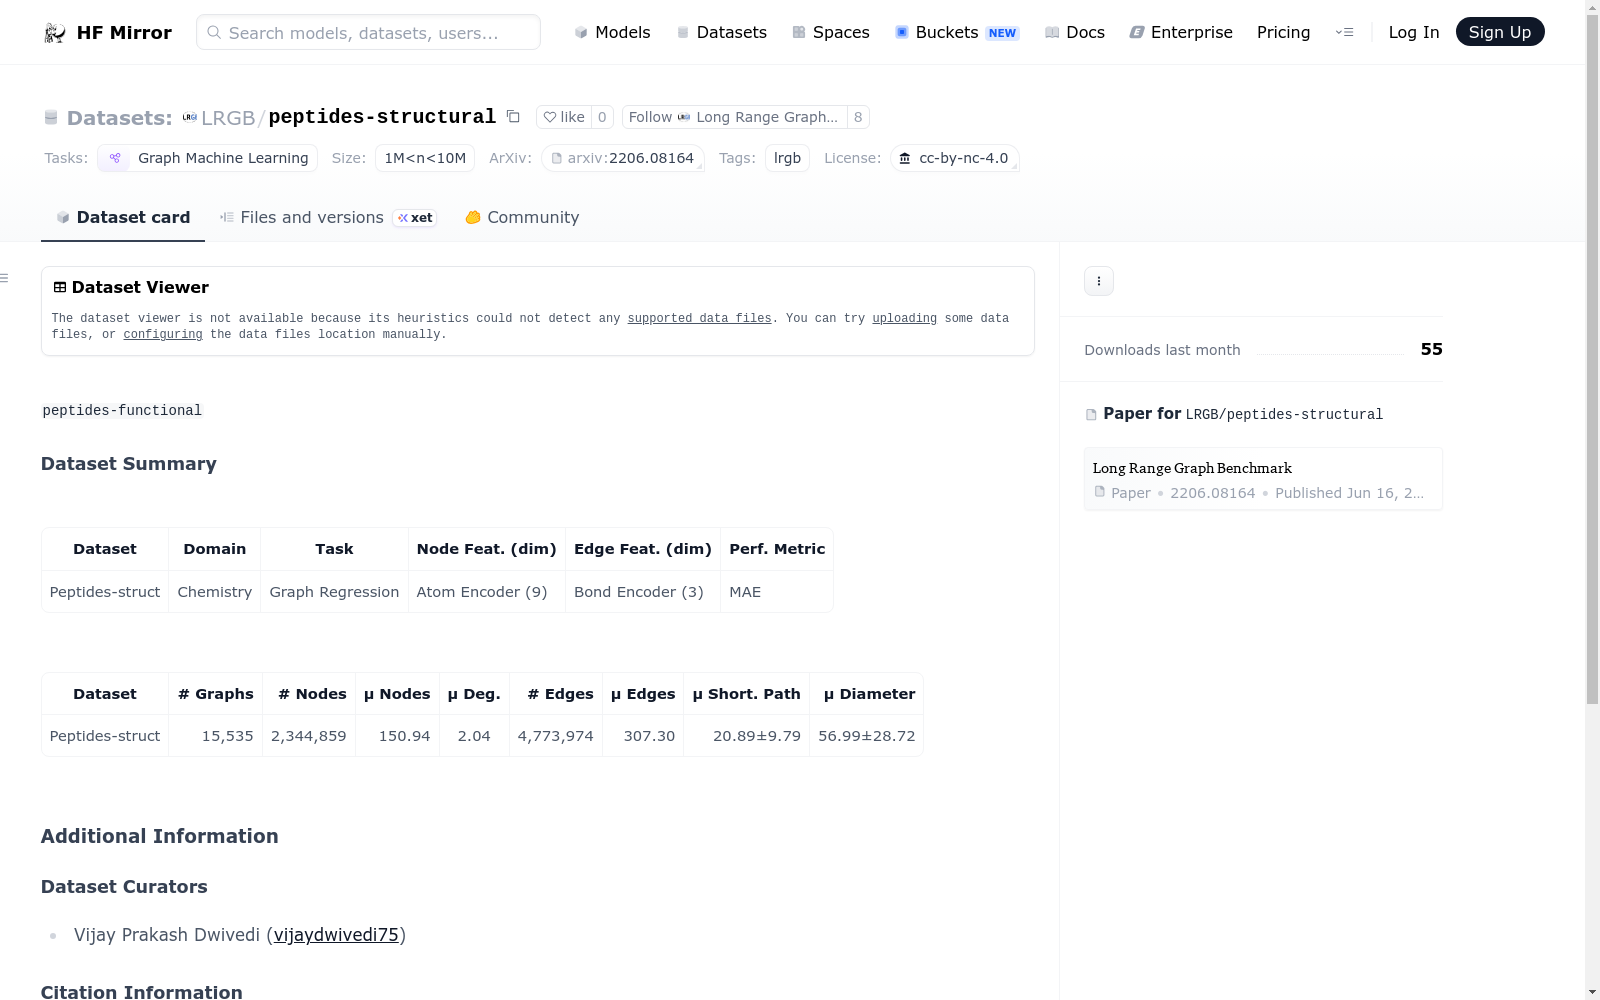Open the arxiv:2206.08164 tag
Viewport: 1600px width, 1000px height.
[623, 158]
